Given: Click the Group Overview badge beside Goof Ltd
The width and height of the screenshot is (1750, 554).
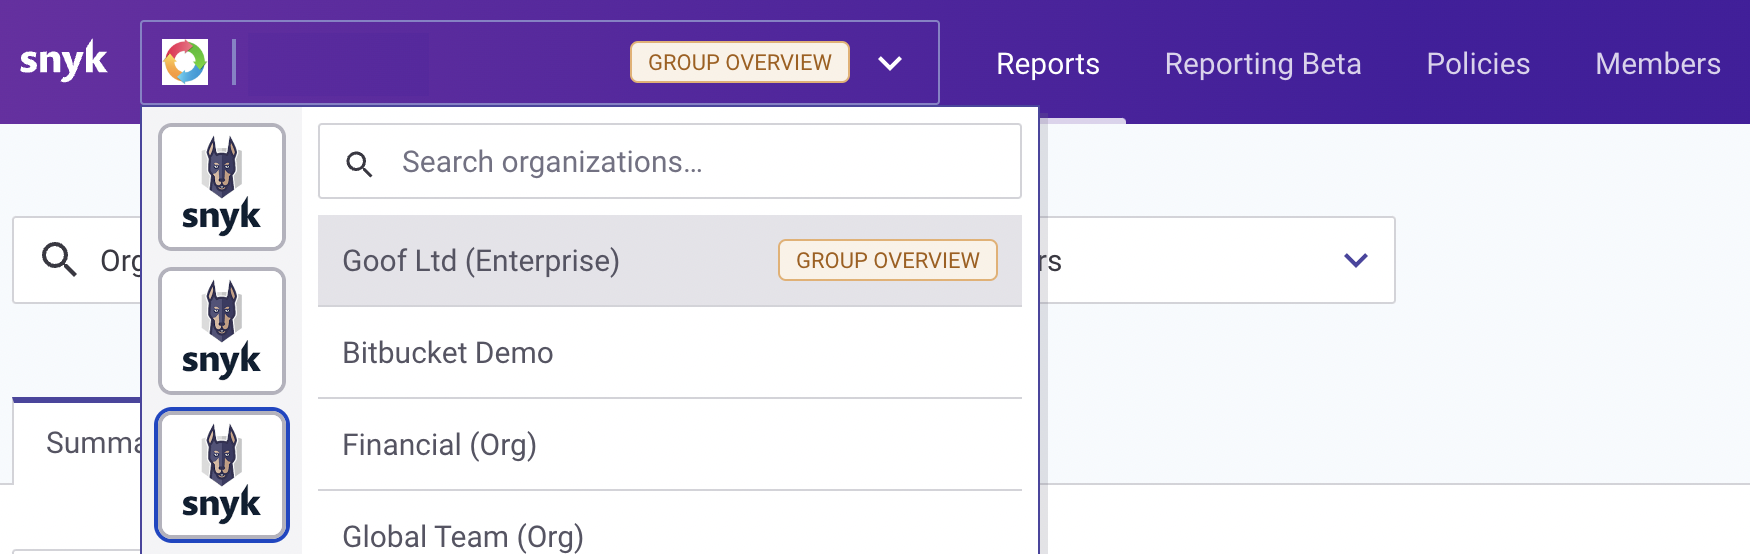Looking at the screenshot, I should pyautogui.click(x=888, y=260).
